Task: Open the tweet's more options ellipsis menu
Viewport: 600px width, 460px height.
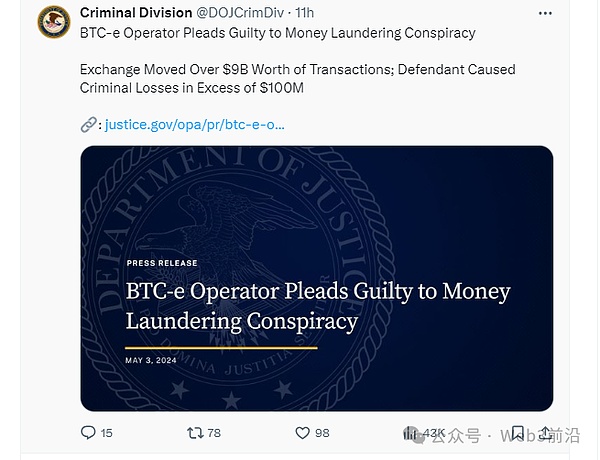Action: 545,13
